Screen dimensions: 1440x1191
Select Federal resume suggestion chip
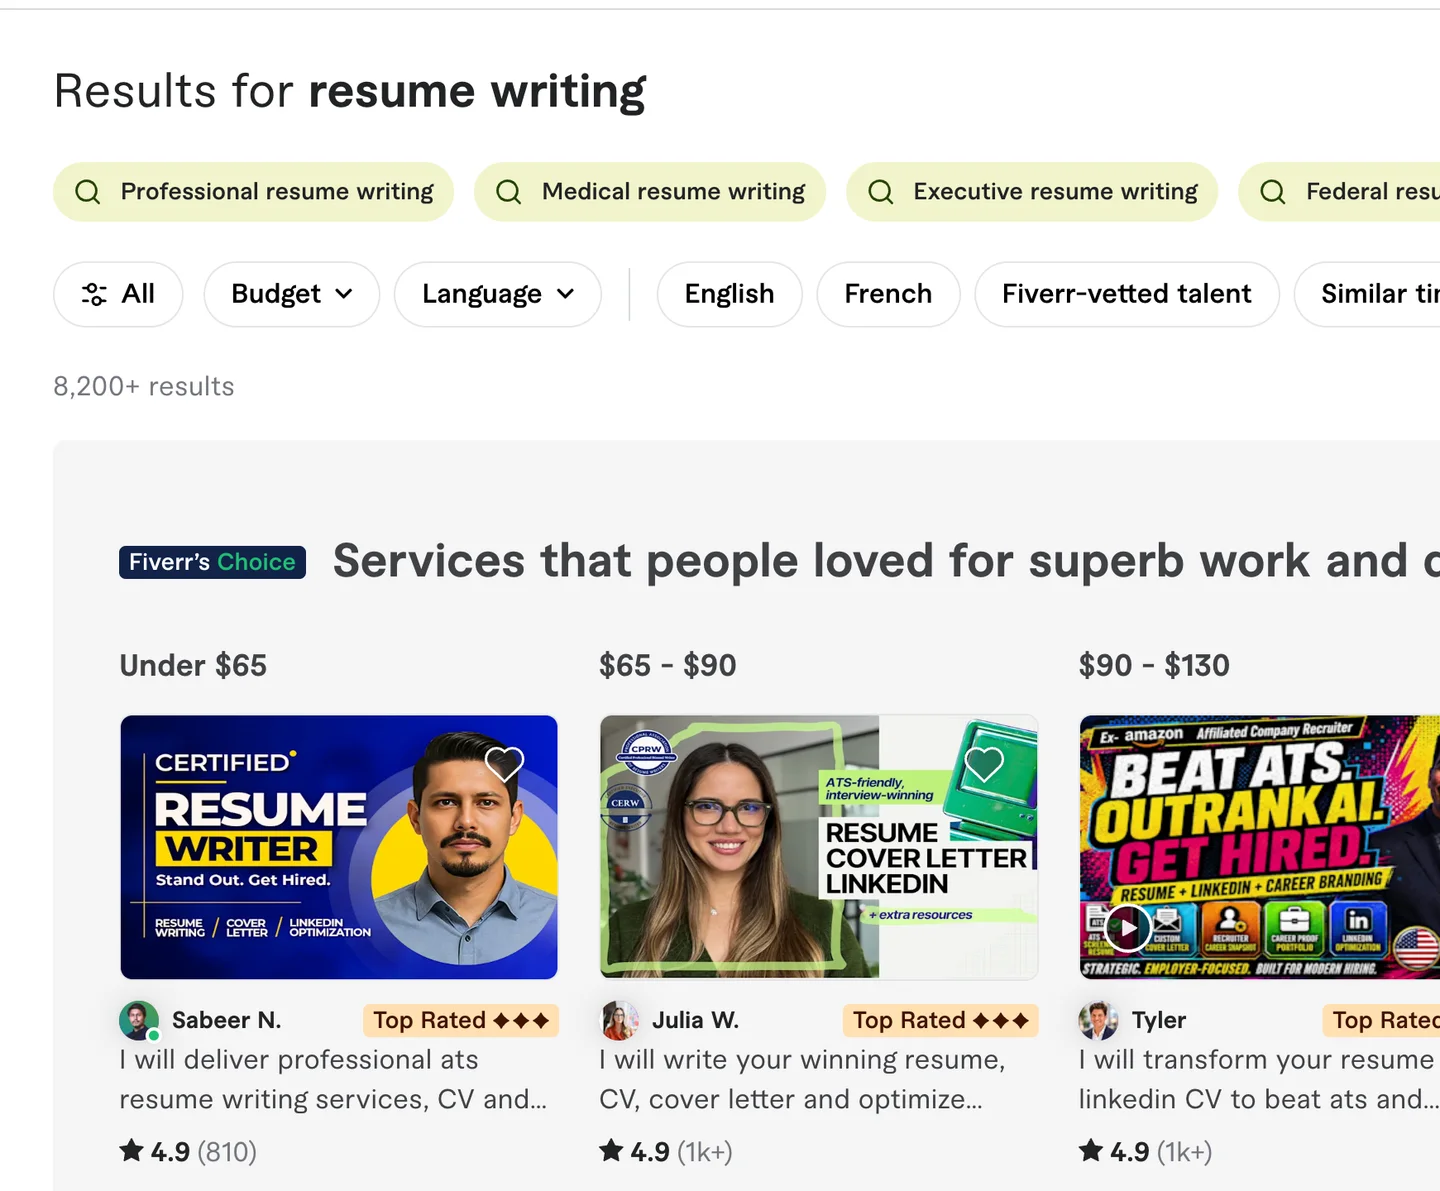1339,191
